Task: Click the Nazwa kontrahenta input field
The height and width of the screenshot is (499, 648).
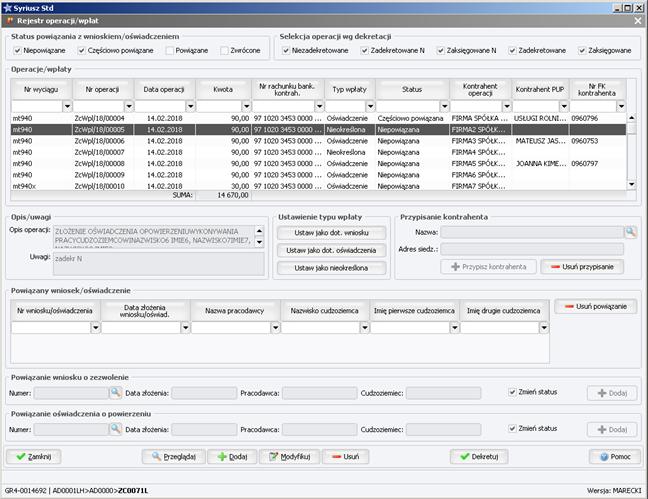Action: point(532,232)
